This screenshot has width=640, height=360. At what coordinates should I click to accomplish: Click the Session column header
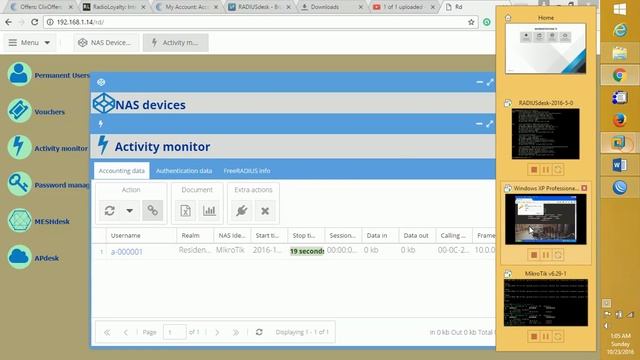point(343,236)
